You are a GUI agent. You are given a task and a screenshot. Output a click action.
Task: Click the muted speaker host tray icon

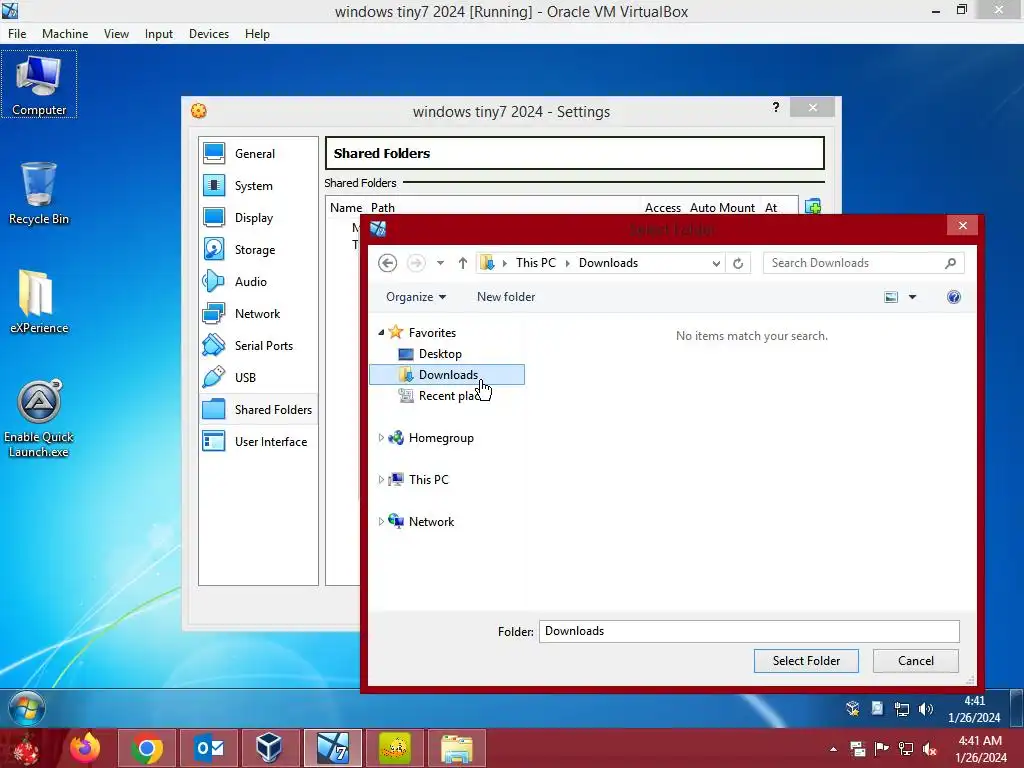coord(929,748)
